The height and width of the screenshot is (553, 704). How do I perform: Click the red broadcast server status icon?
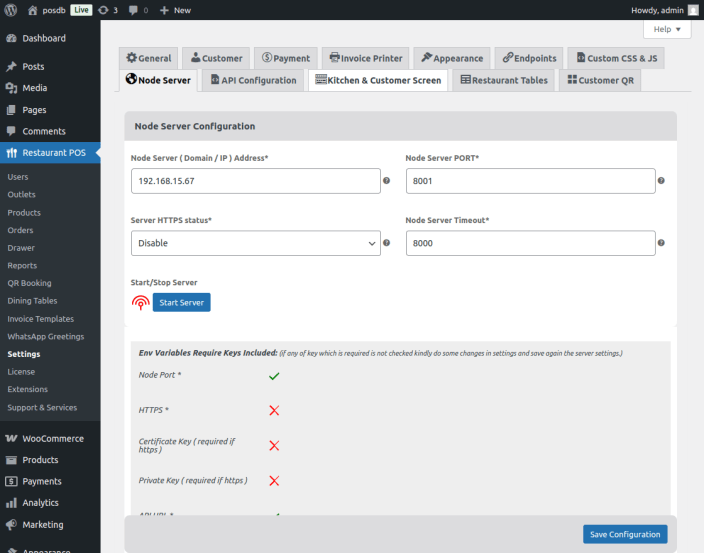click(x=140, y=302)
